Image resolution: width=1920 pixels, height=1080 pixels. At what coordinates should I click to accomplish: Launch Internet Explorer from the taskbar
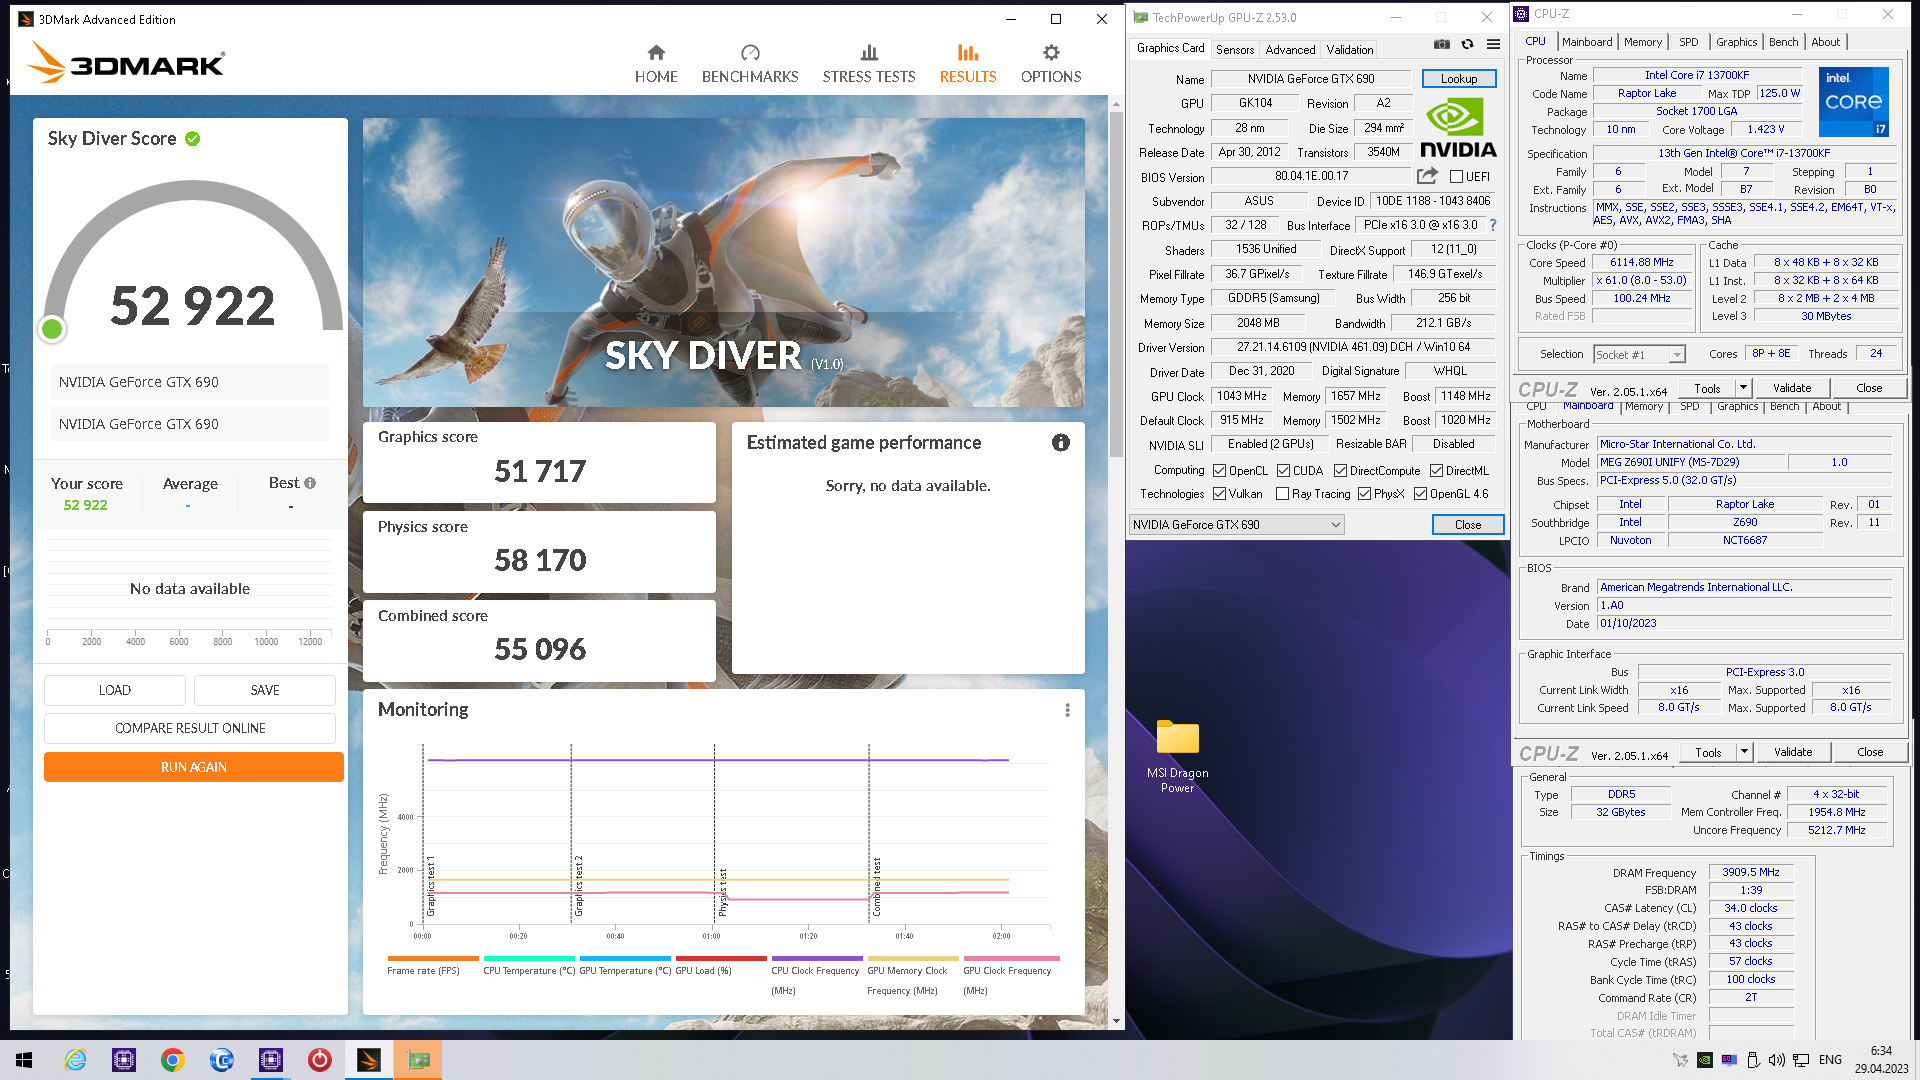75,1060
